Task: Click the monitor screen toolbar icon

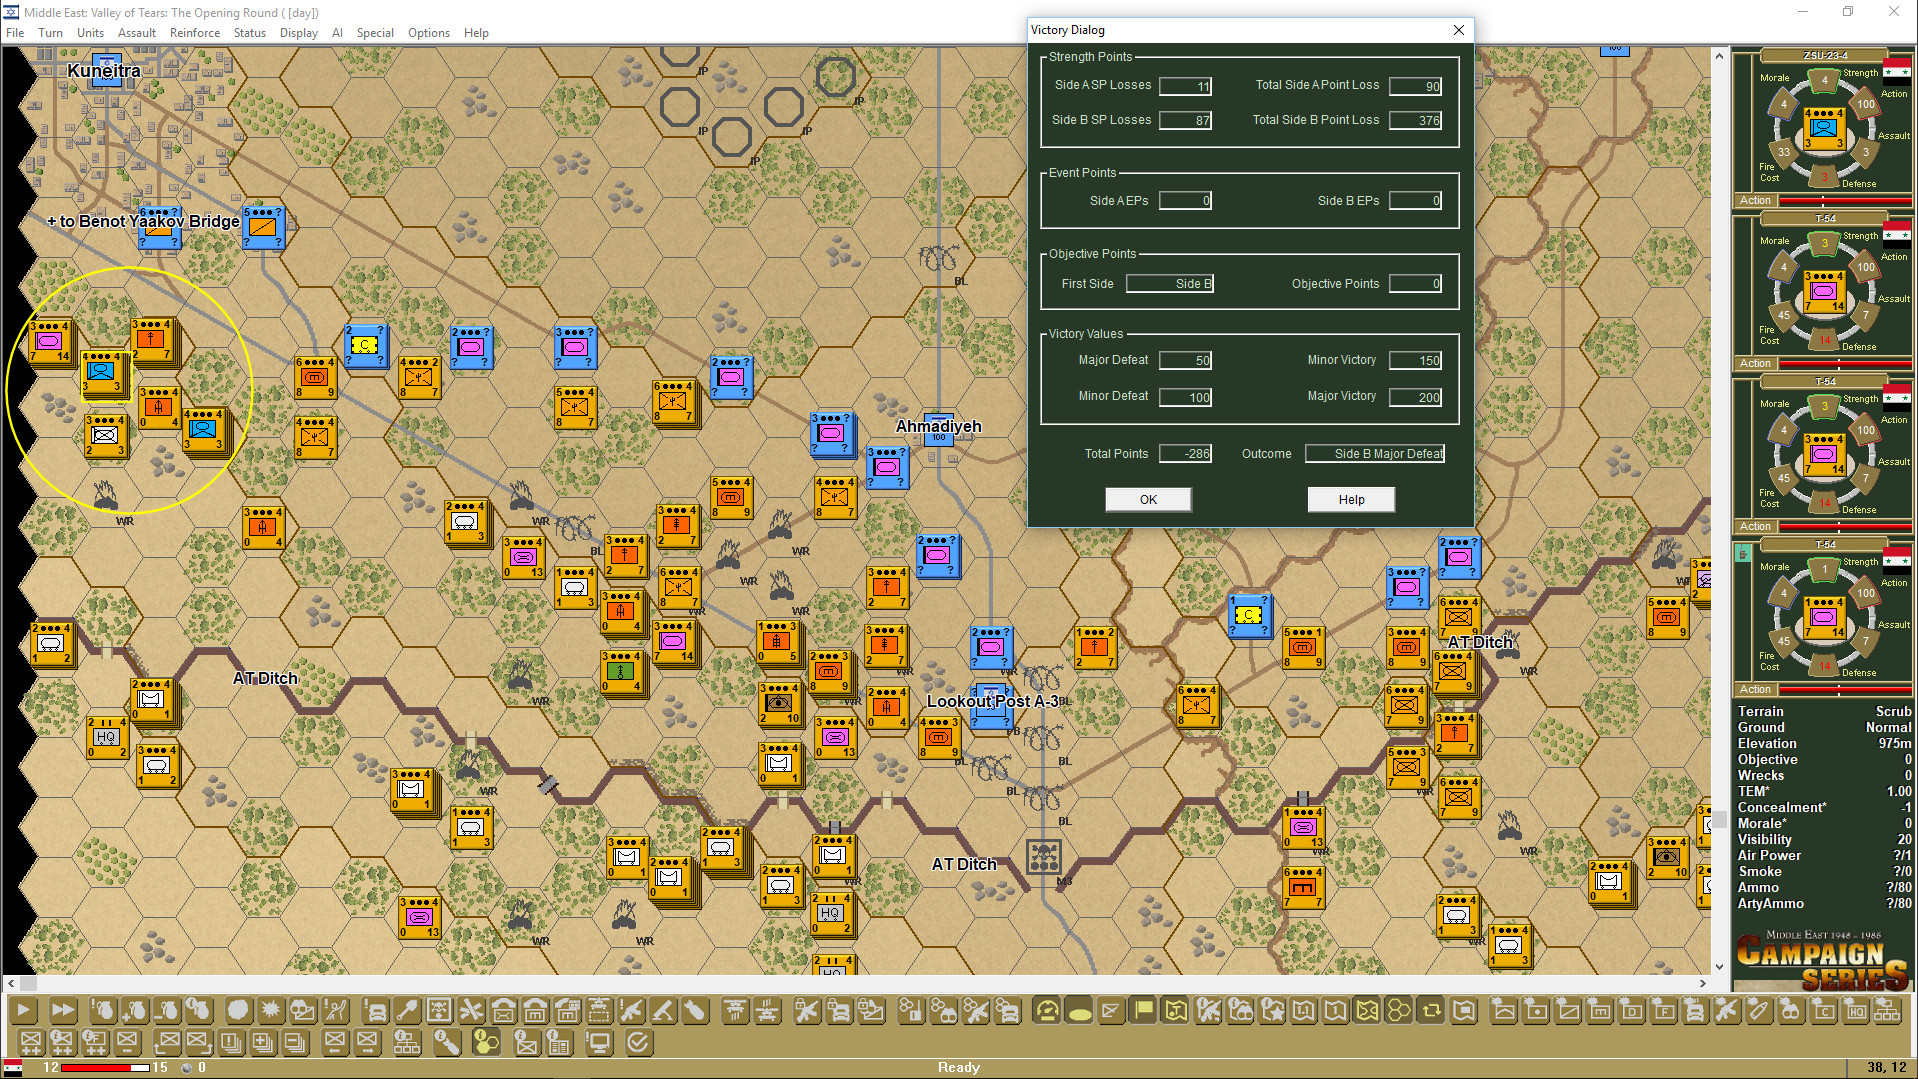Action: click(x=599, y=1042)
